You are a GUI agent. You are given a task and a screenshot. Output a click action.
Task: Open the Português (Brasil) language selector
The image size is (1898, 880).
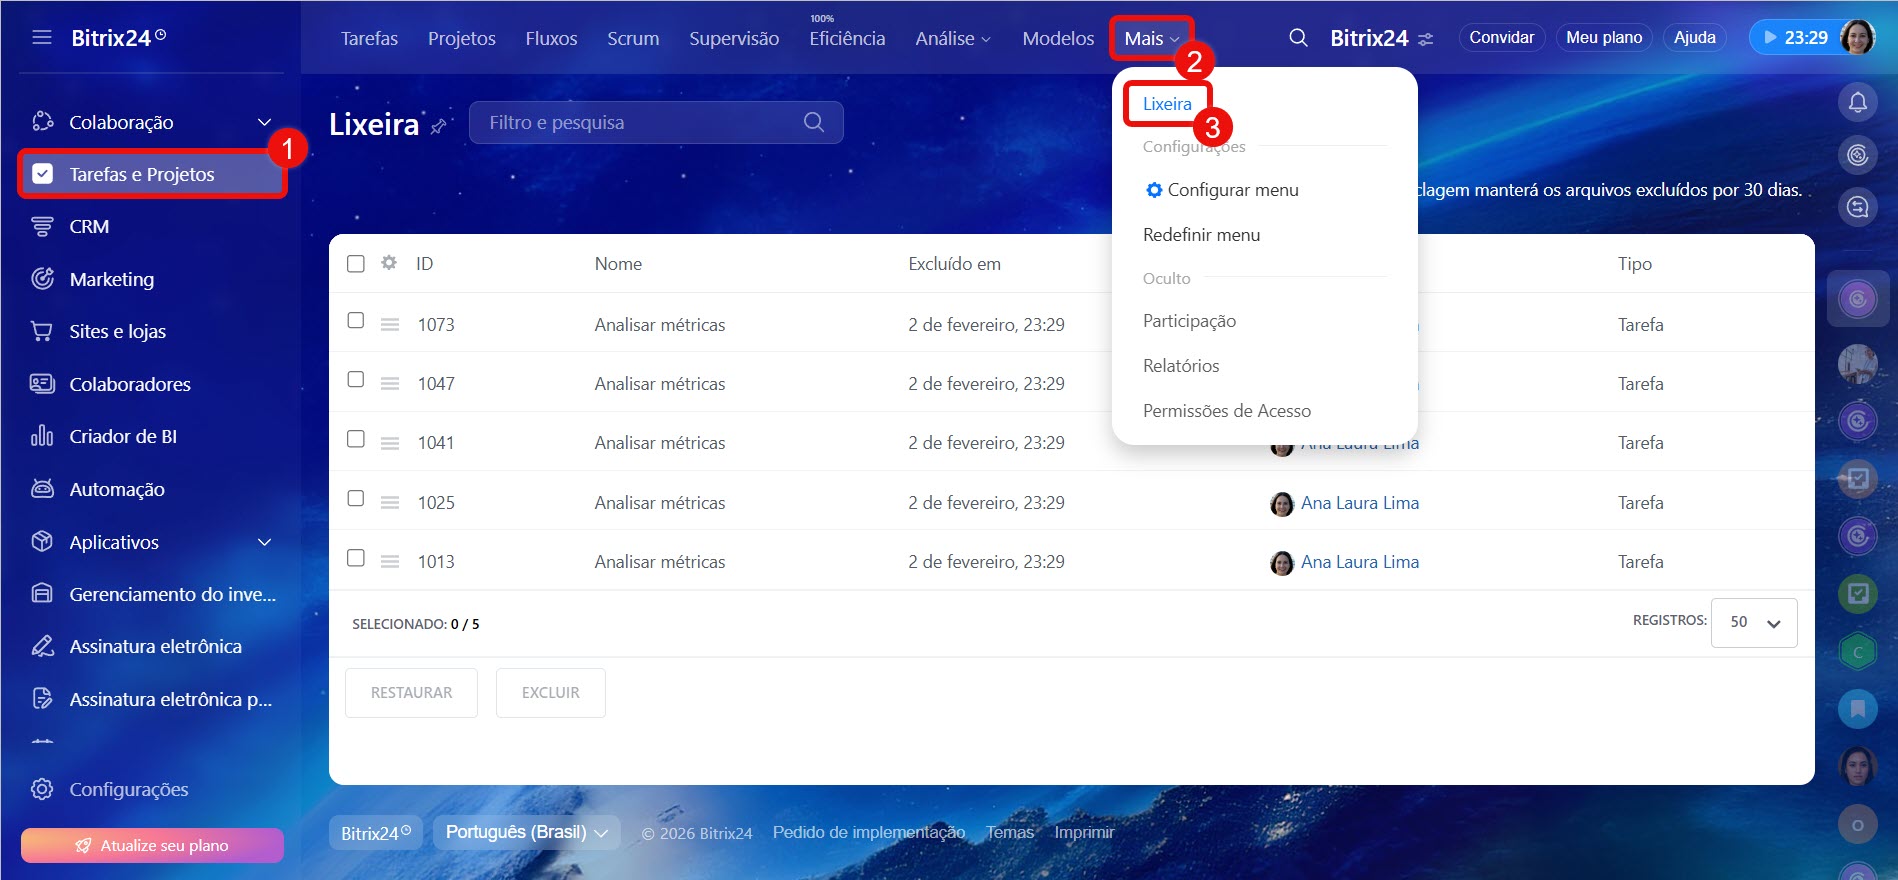click(526, 832)
